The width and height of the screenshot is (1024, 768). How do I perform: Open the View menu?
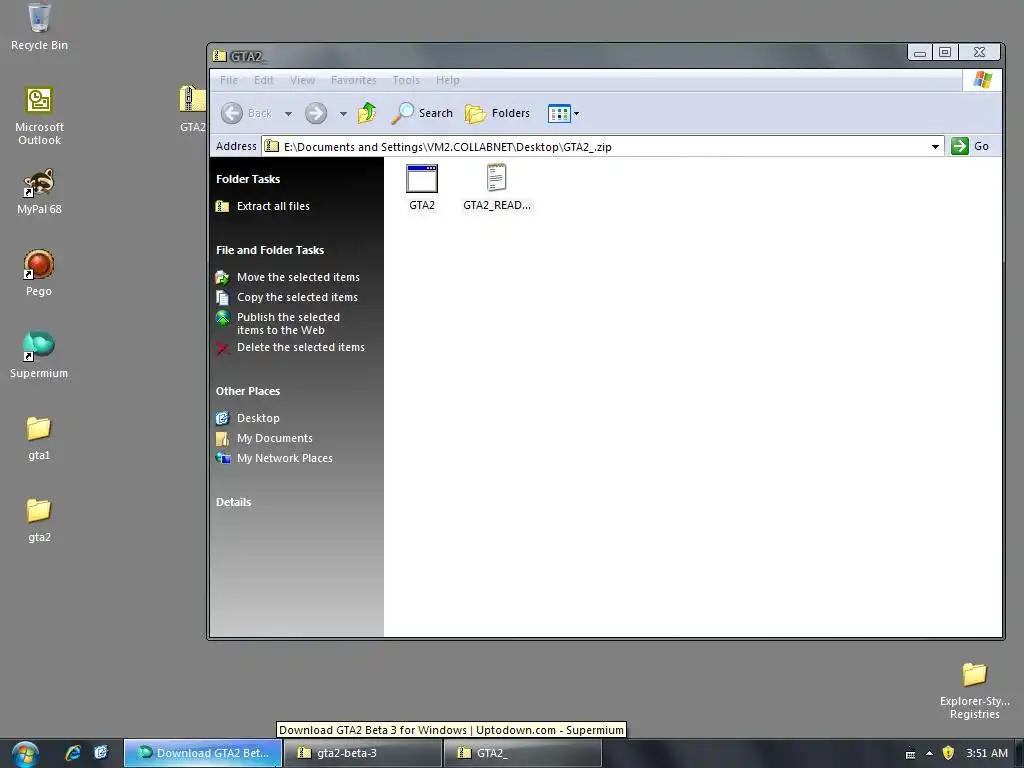[x=302, y=80]
